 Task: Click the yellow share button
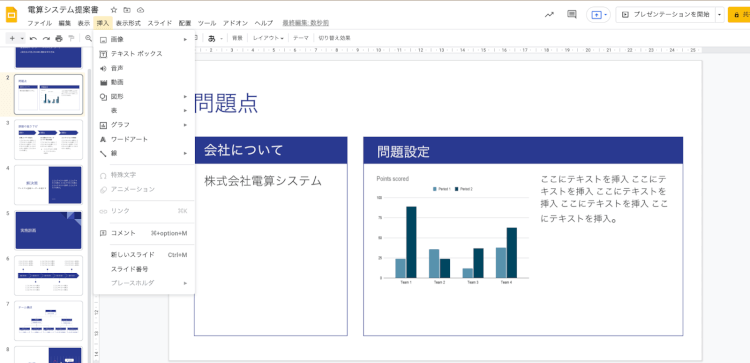coord(739,15)
